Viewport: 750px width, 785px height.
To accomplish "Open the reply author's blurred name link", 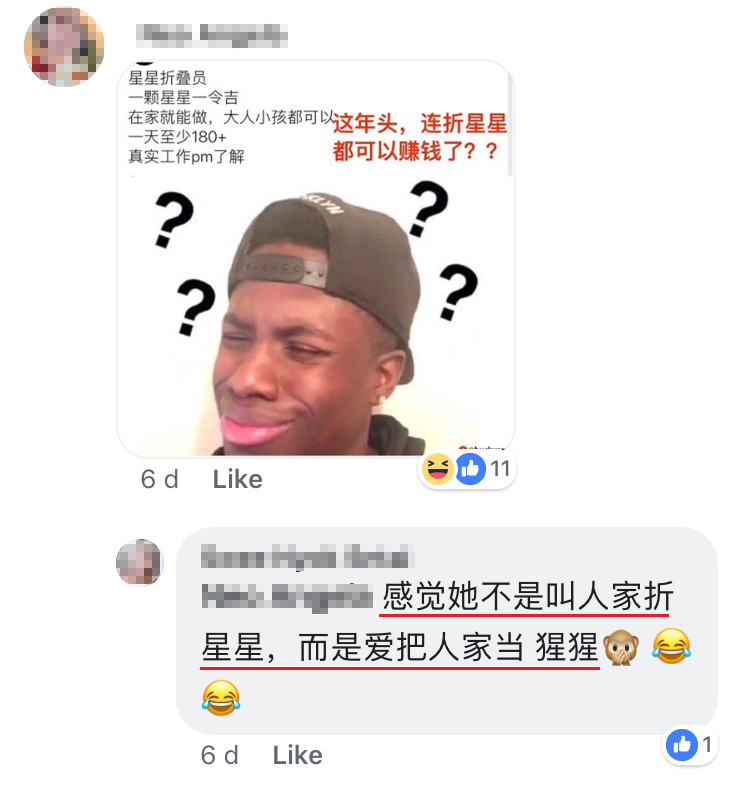I will tap(307, 557).
